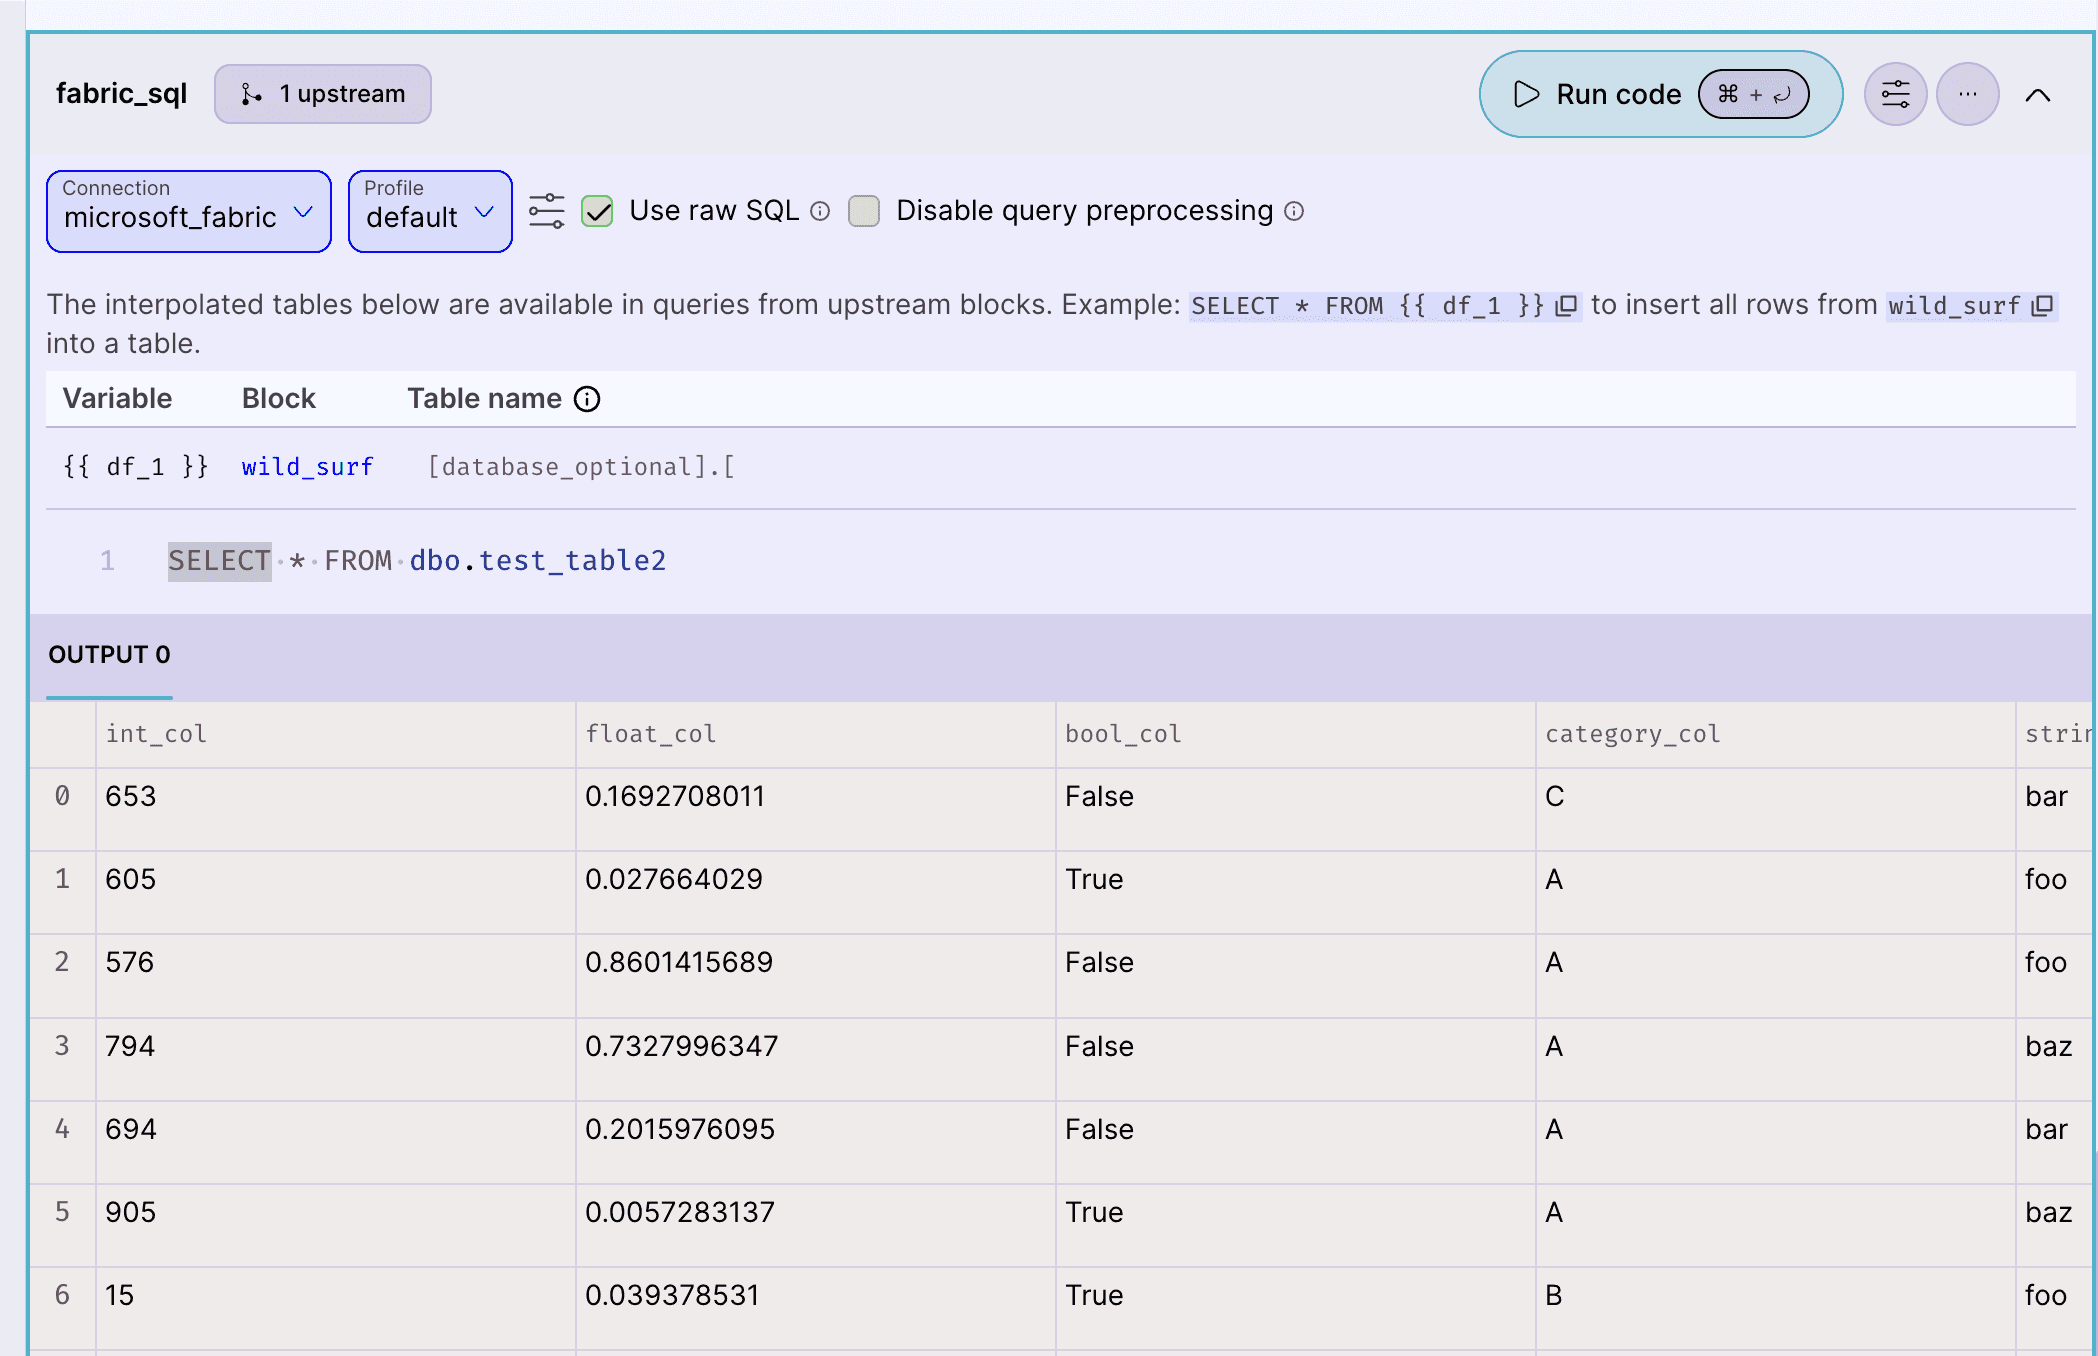Image resolution: width=2098 pixels, height=1356 pixels.
Task: Open the 1 upstream button
Action: pos(322,94)
